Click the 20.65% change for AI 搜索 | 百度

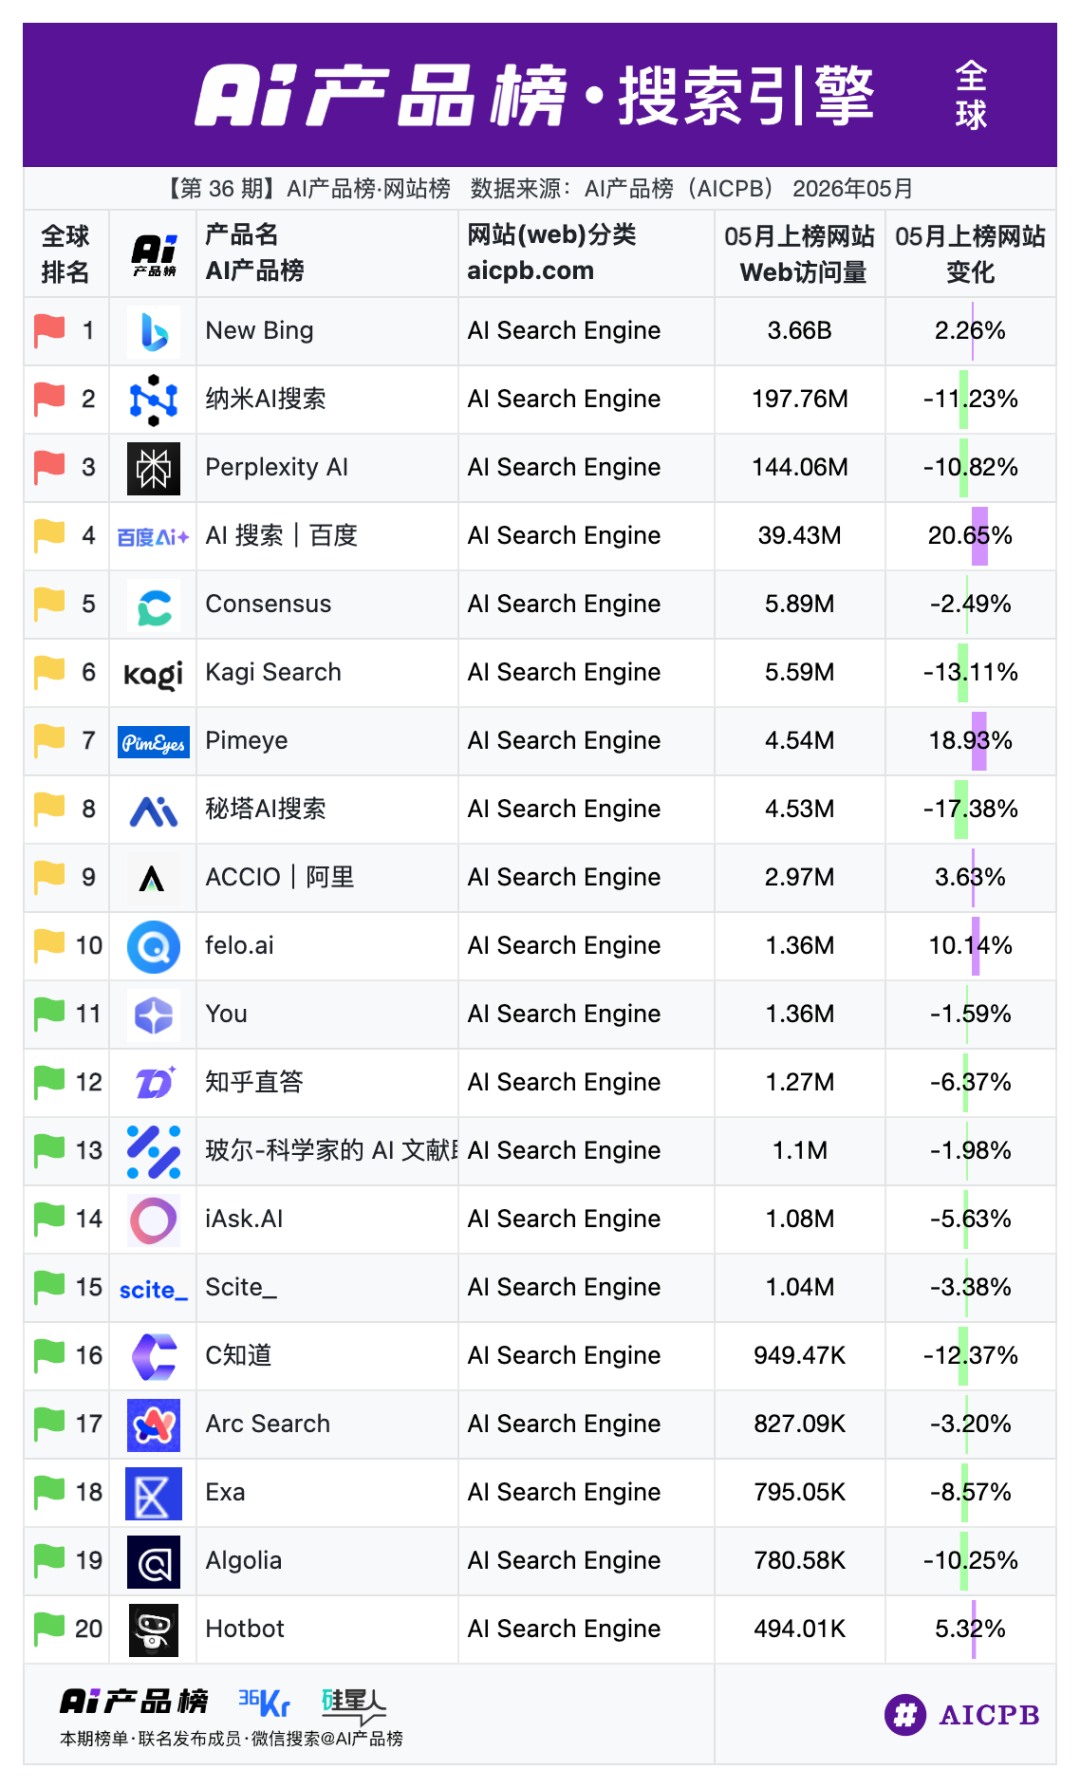[970, 536]
